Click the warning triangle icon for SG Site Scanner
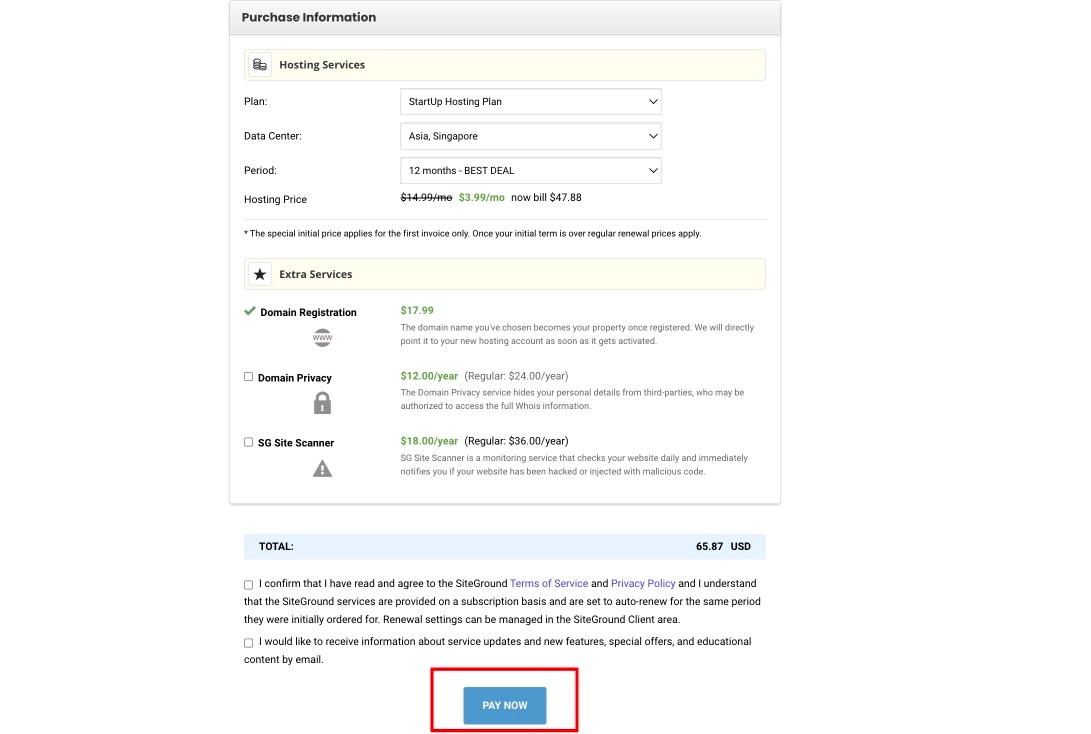 (322, 467)
